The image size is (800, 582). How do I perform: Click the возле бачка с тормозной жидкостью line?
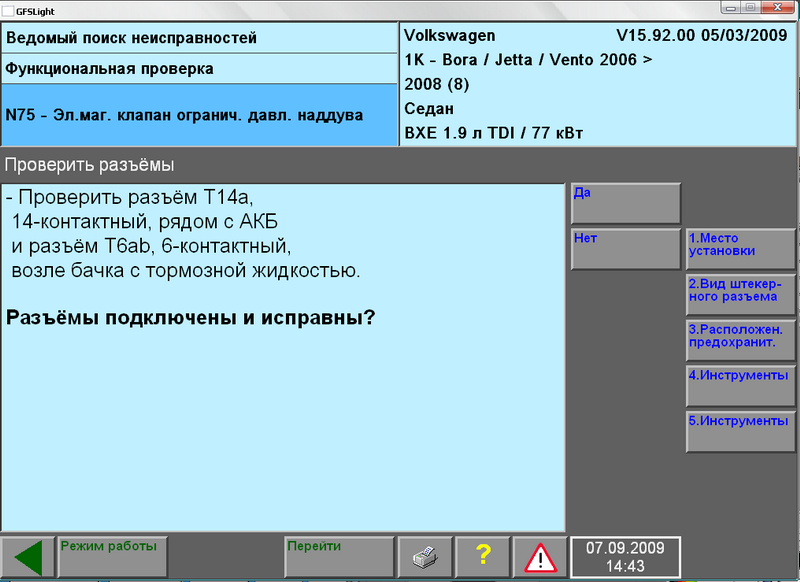(x=186, y=270)
